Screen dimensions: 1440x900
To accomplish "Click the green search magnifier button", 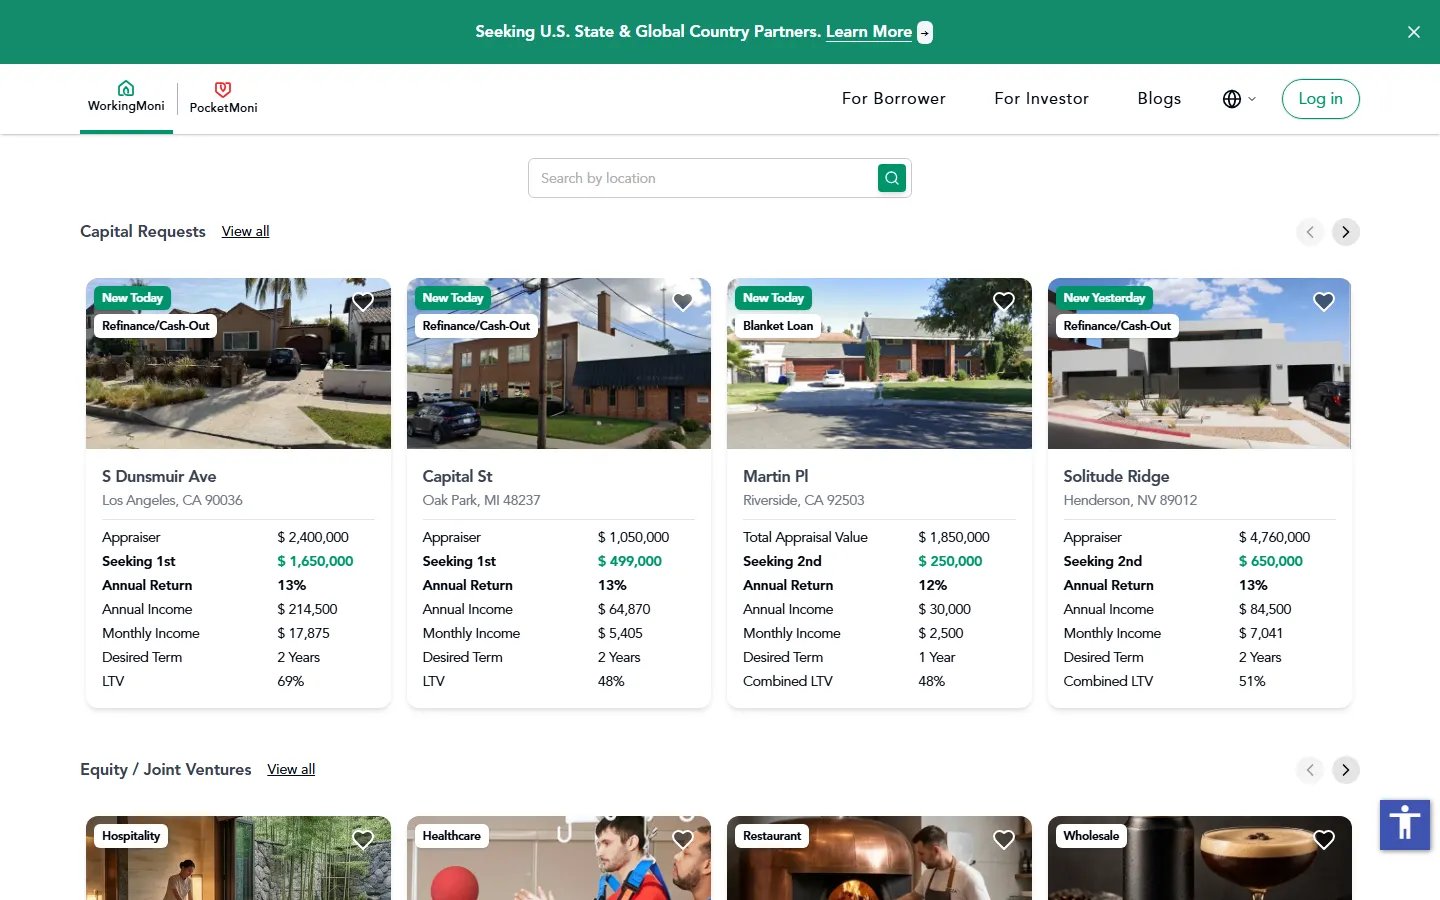I will click(x=891, y=178).
